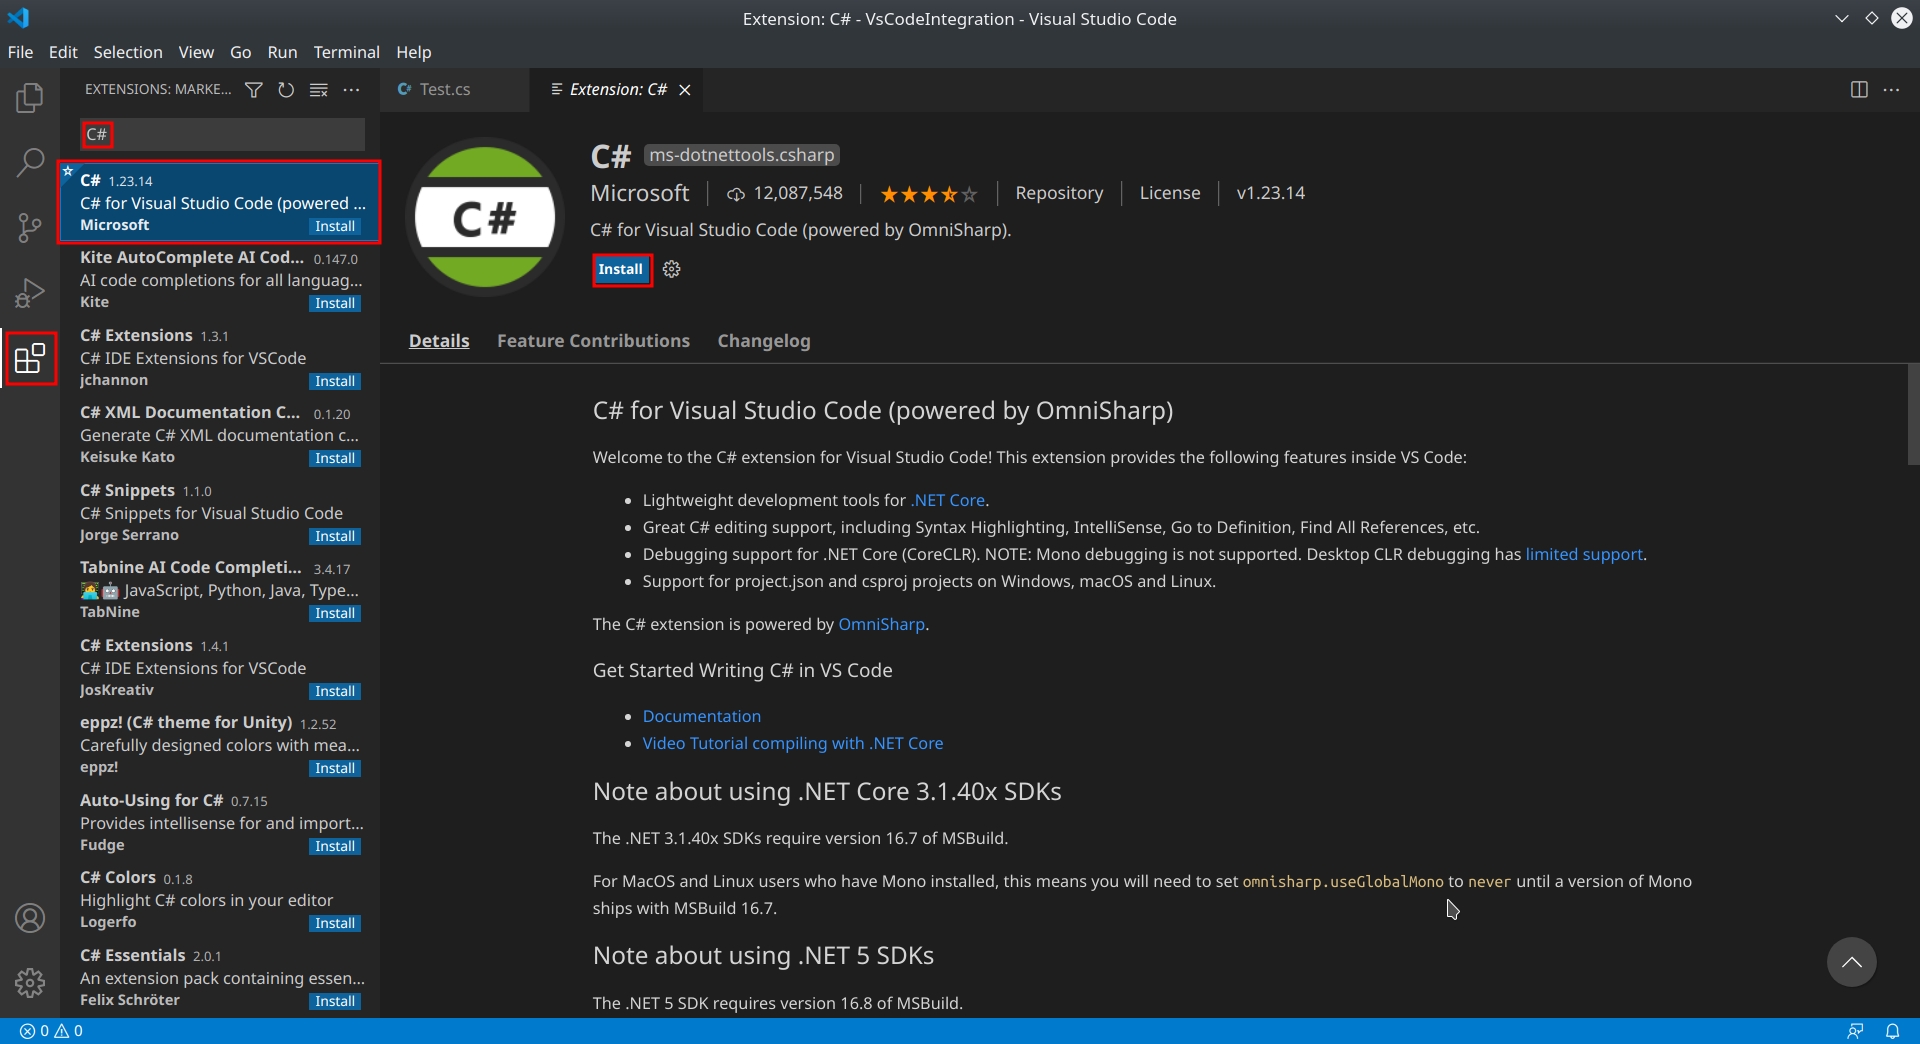Viewport: 1920px width, 1044px height.
Task: Open the Terminal menu
Action: click(x=346, y=52)
